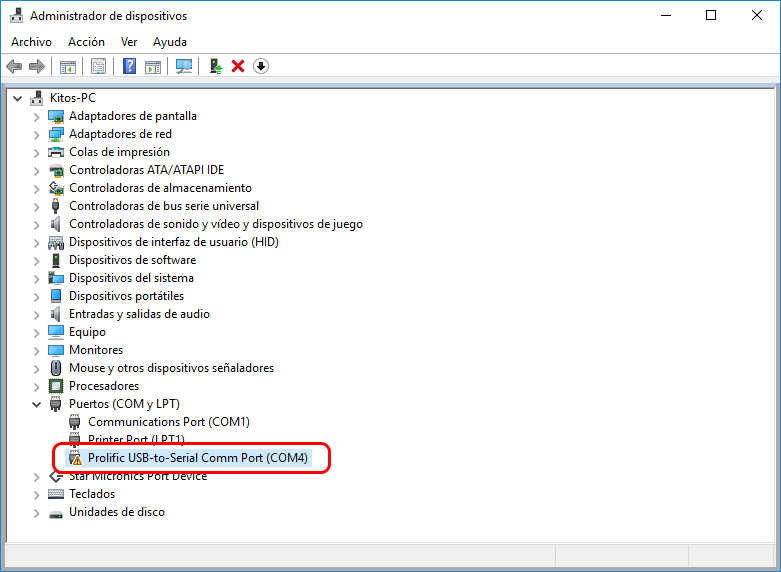Click the Dispositivos portátiles icon
781x572 pixels.
(x=56, y=296)
